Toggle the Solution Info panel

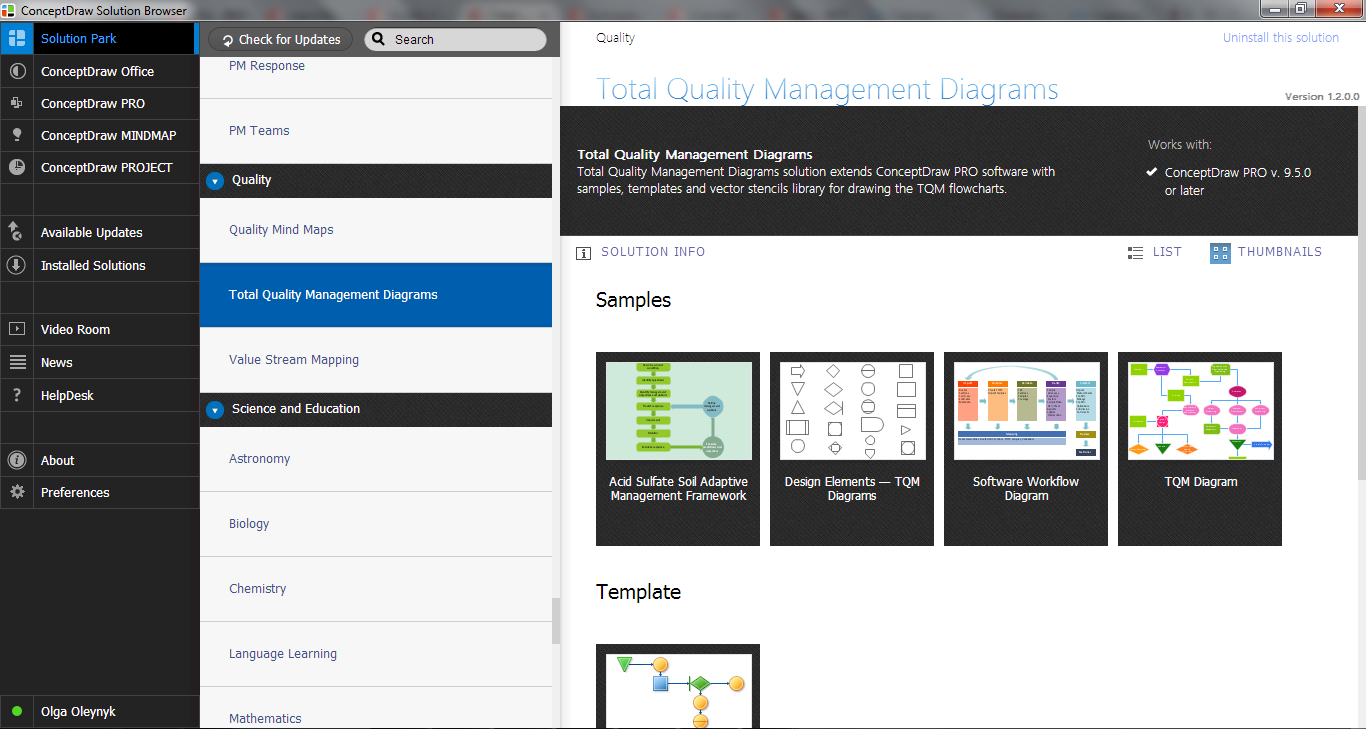click(x=641, y=253)
